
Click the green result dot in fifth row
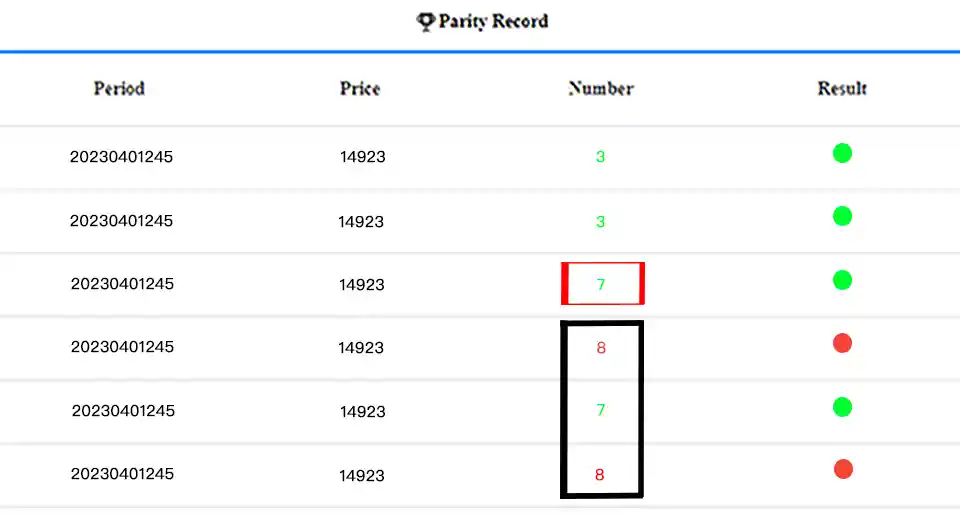(842, 407)
